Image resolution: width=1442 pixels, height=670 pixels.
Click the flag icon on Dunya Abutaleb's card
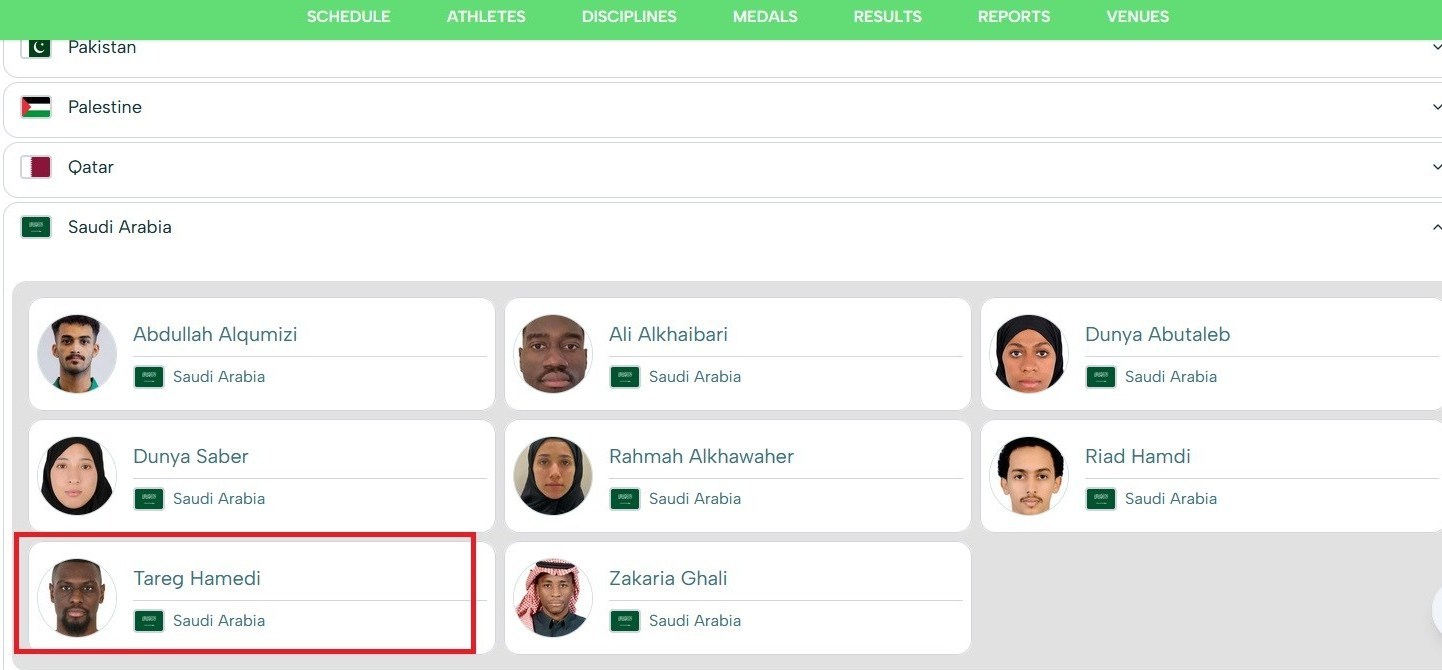[x=1100, y=377]
